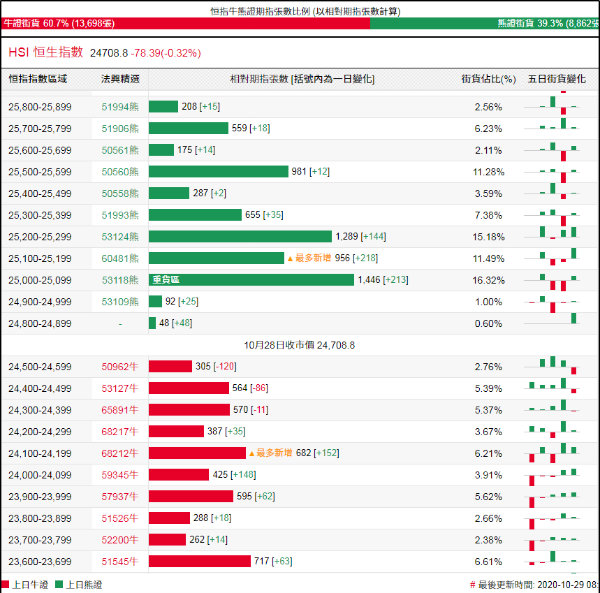Click the 1,446 [+213] contract count

point(383,280)
